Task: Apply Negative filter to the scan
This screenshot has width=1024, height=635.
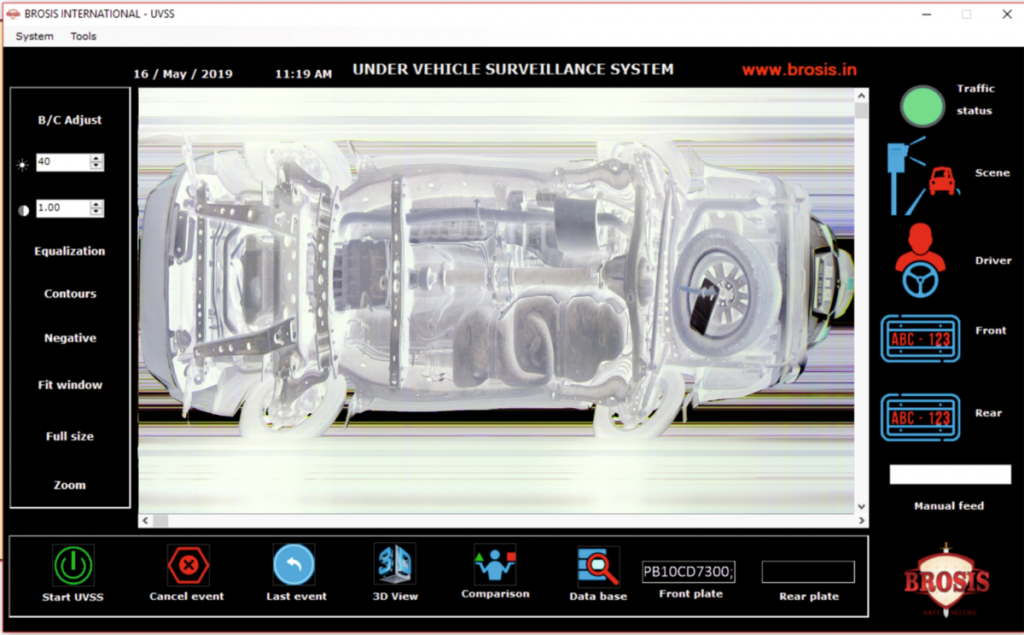Action: pyautogui.click(x=68, y=338)
